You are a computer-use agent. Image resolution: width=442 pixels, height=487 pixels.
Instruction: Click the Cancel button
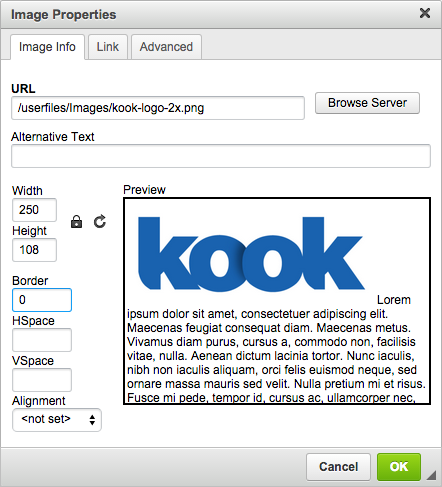coord(338,467)
